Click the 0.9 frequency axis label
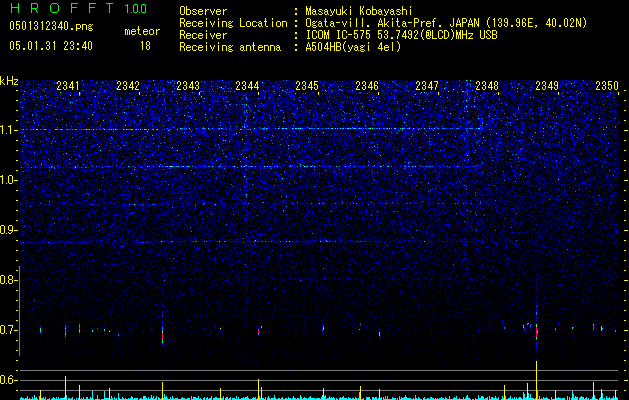Screen dimensions: 629x400 9,230
